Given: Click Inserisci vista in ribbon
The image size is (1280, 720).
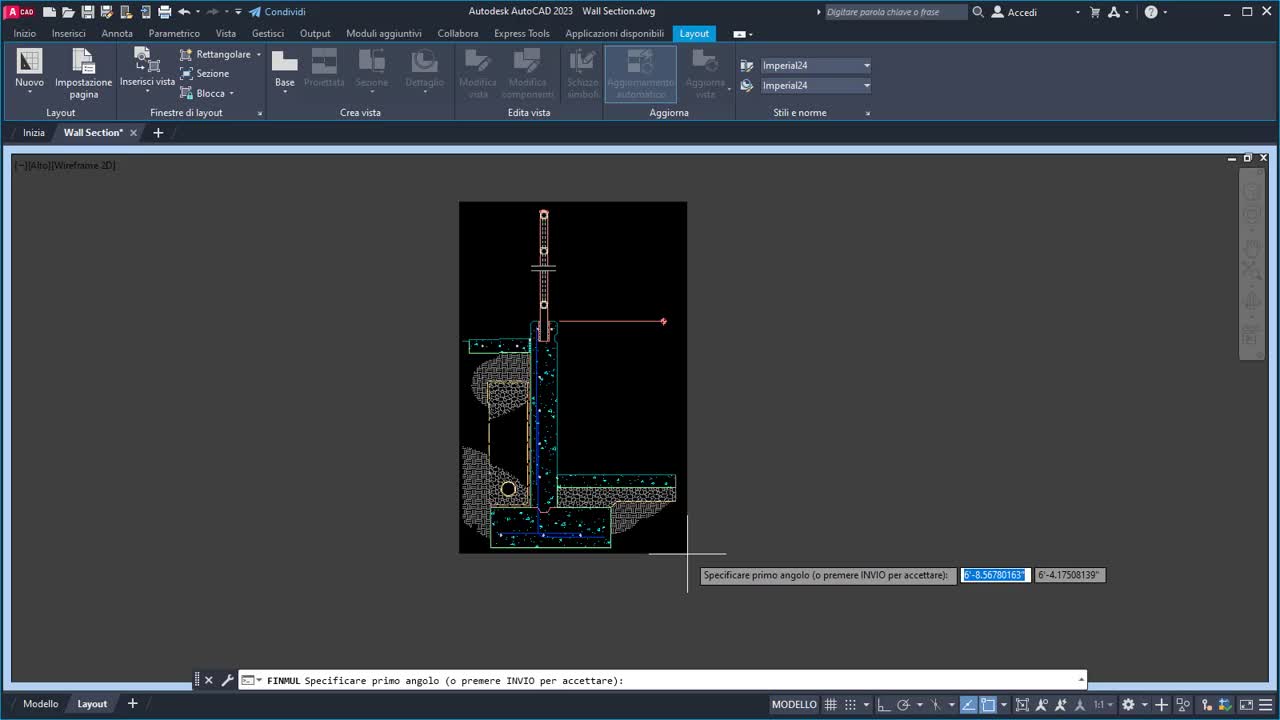Looking at the screenshot, I should [147, 61].
